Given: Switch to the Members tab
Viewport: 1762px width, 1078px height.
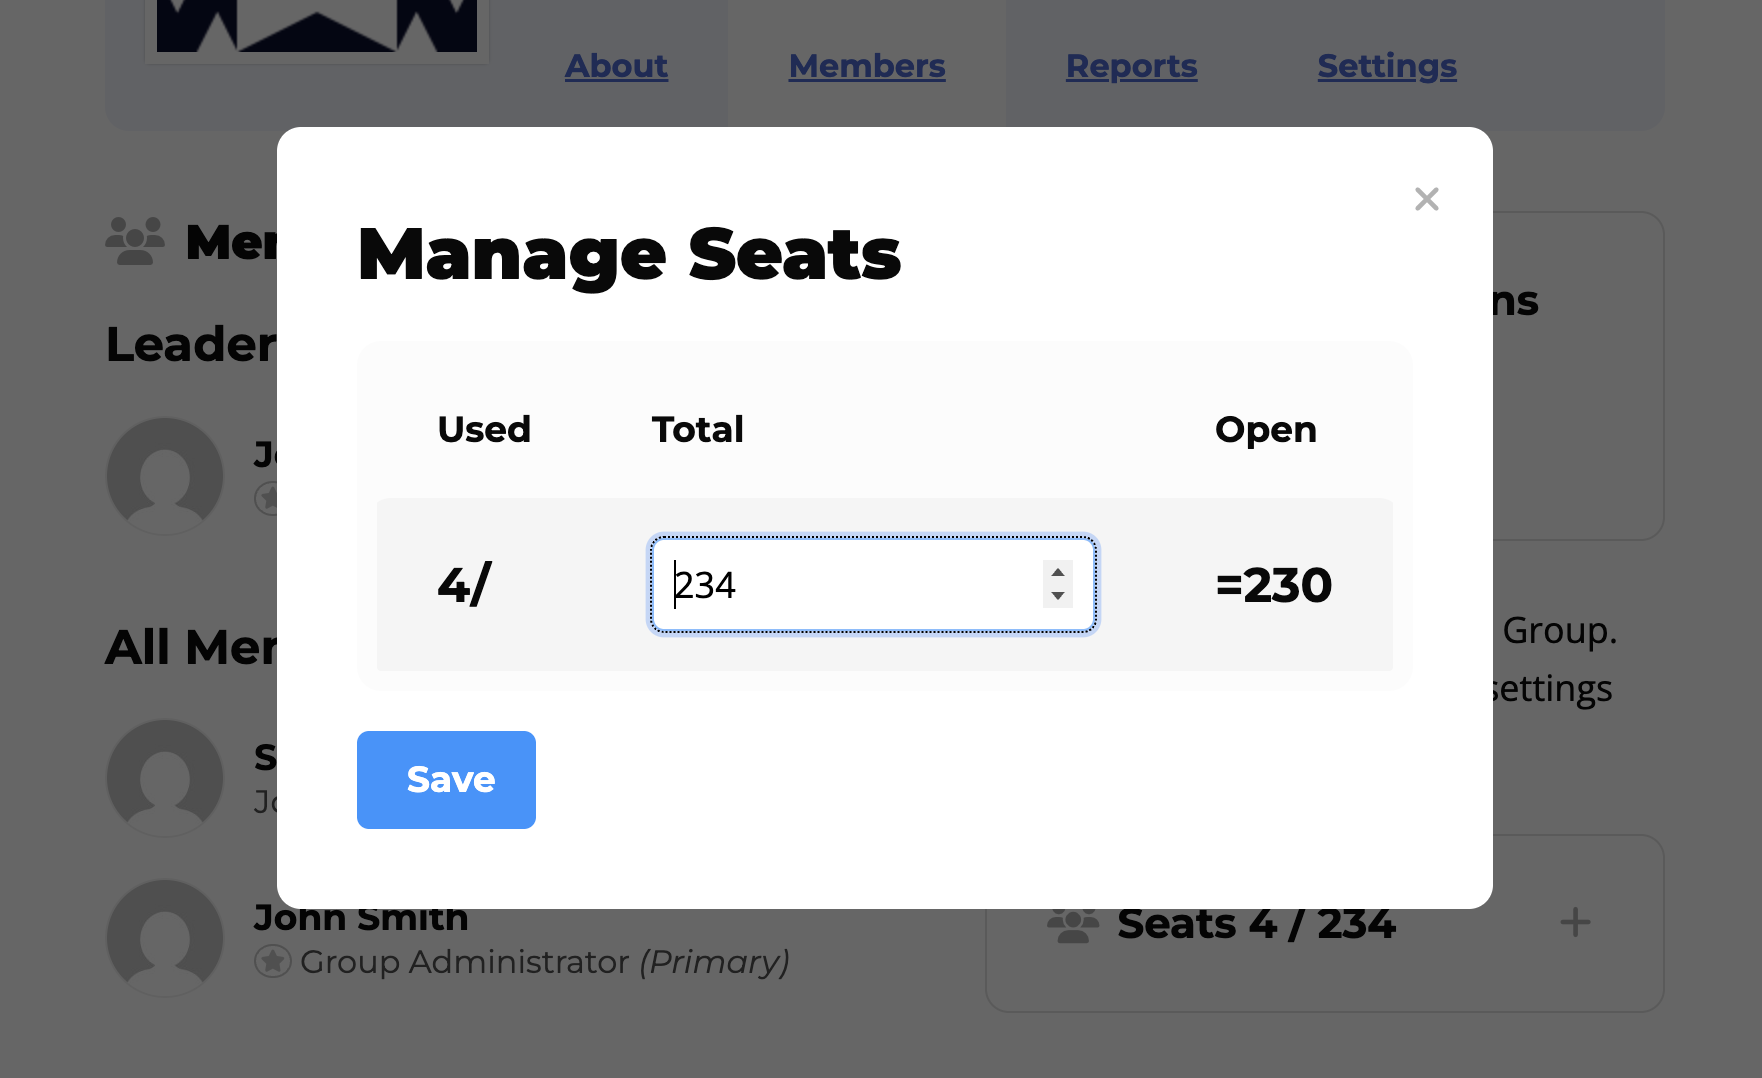Looking at the screenshot, I should point(866,66).
